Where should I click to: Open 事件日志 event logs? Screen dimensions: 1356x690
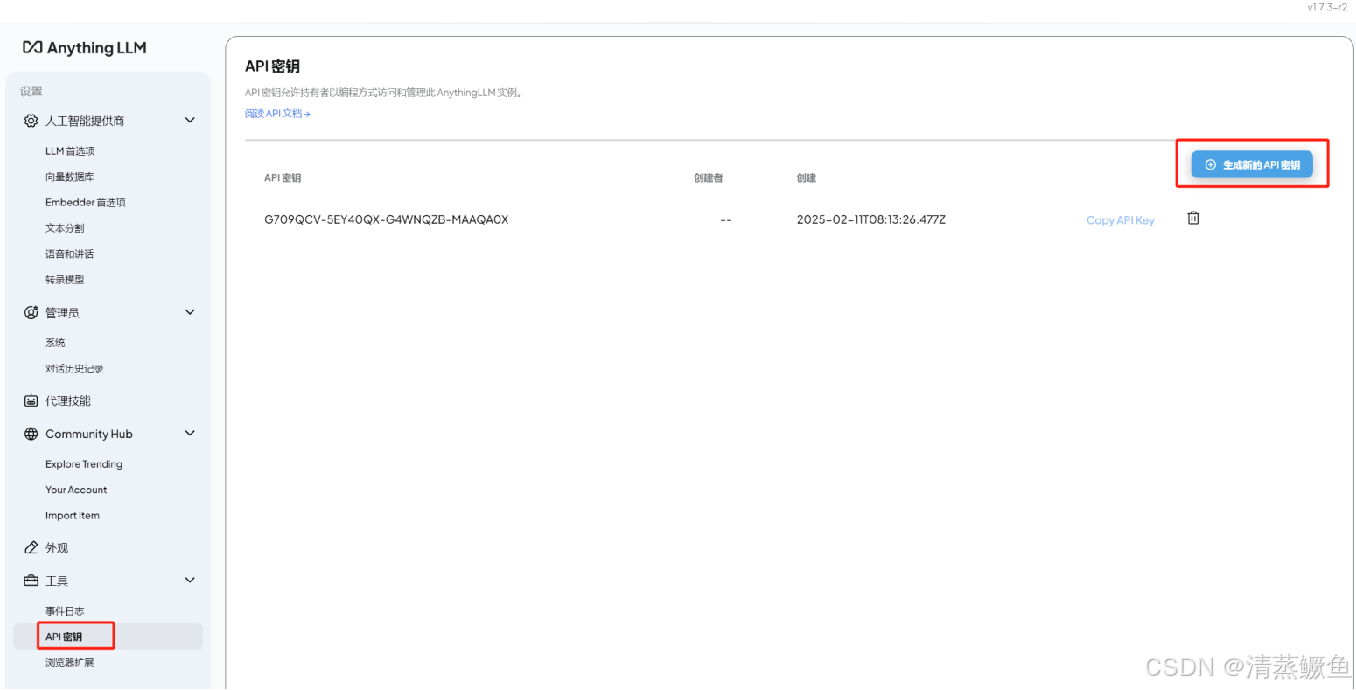pyautogui.click(x=65, y=611)
